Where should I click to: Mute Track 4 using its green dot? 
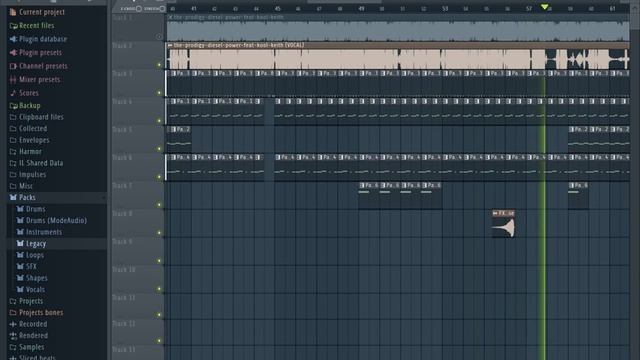pos(159,121)
